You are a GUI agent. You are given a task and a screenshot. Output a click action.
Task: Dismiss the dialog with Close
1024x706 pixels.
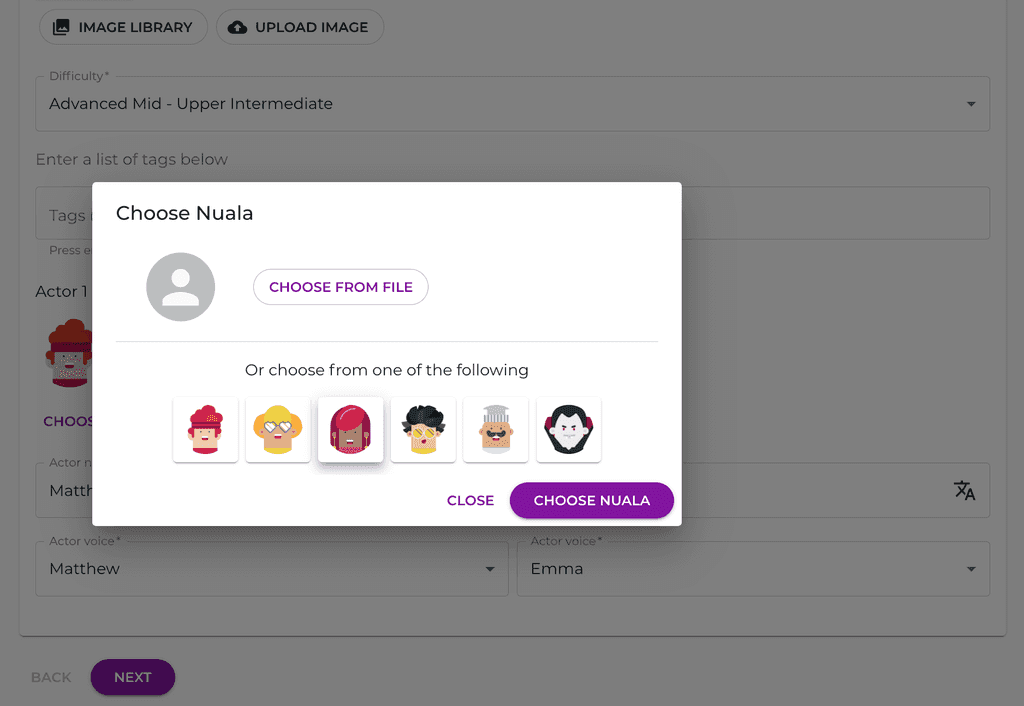pyautogui.click(x=470, y=500)
